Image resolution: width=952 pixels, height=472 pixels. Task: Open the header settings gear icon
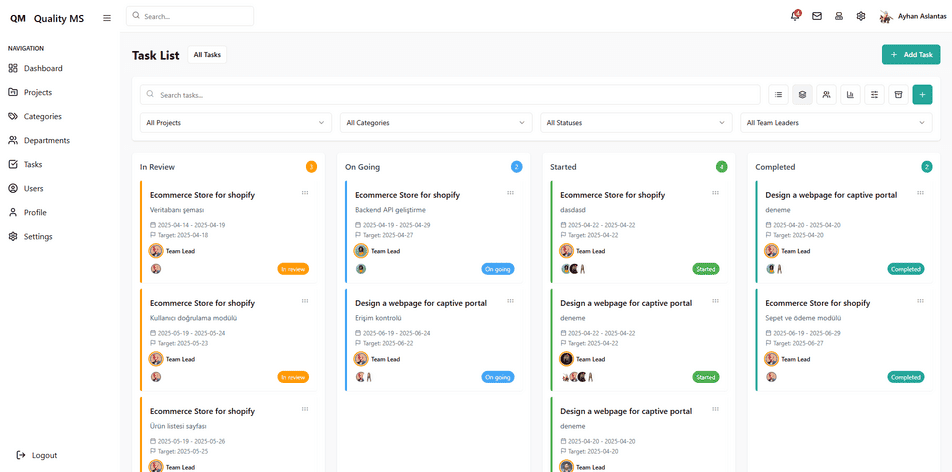(x=861, y=16)
